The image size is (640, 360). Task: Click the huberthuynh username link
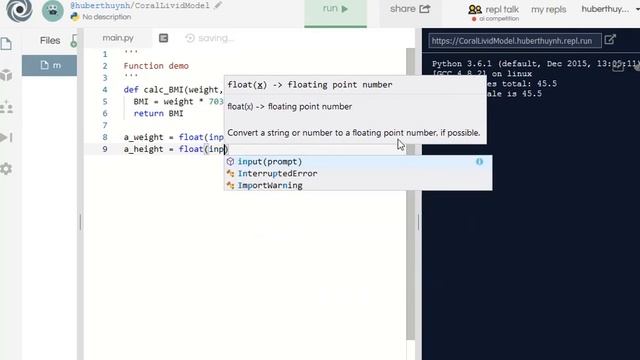[100, 5]
